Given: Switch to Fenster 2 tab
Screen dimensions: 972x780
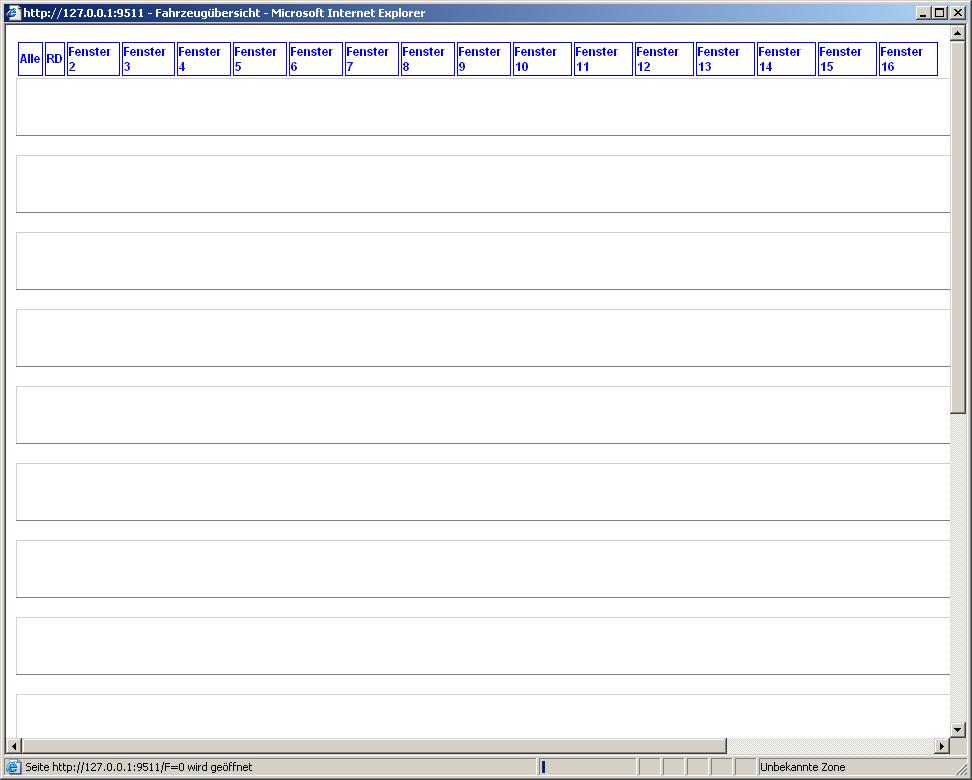Looking at the screenshot, I should click(90, 59).
